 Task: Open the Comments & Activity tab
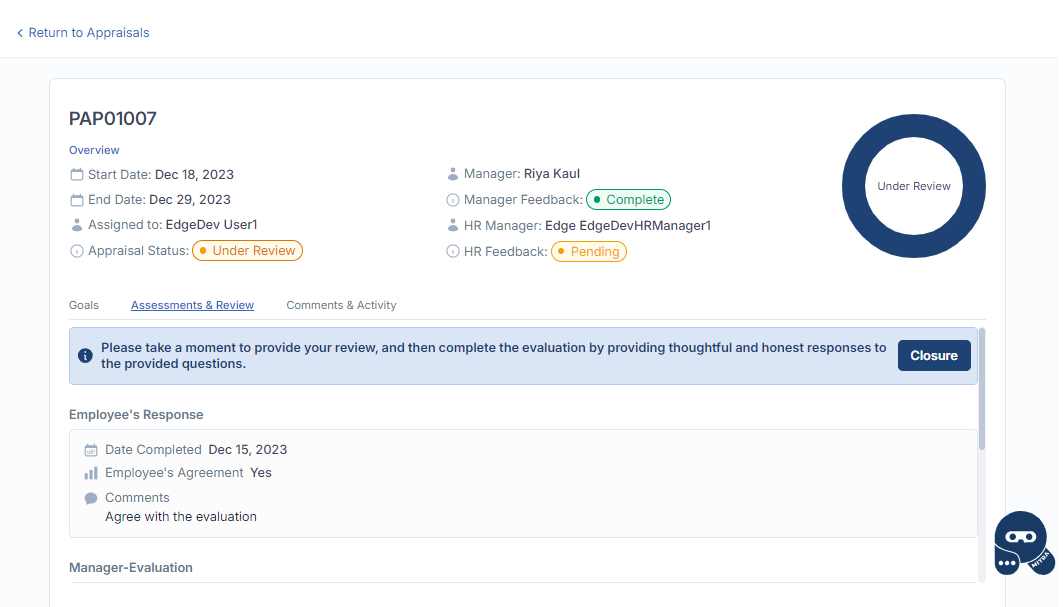click(x=341, y=305)
